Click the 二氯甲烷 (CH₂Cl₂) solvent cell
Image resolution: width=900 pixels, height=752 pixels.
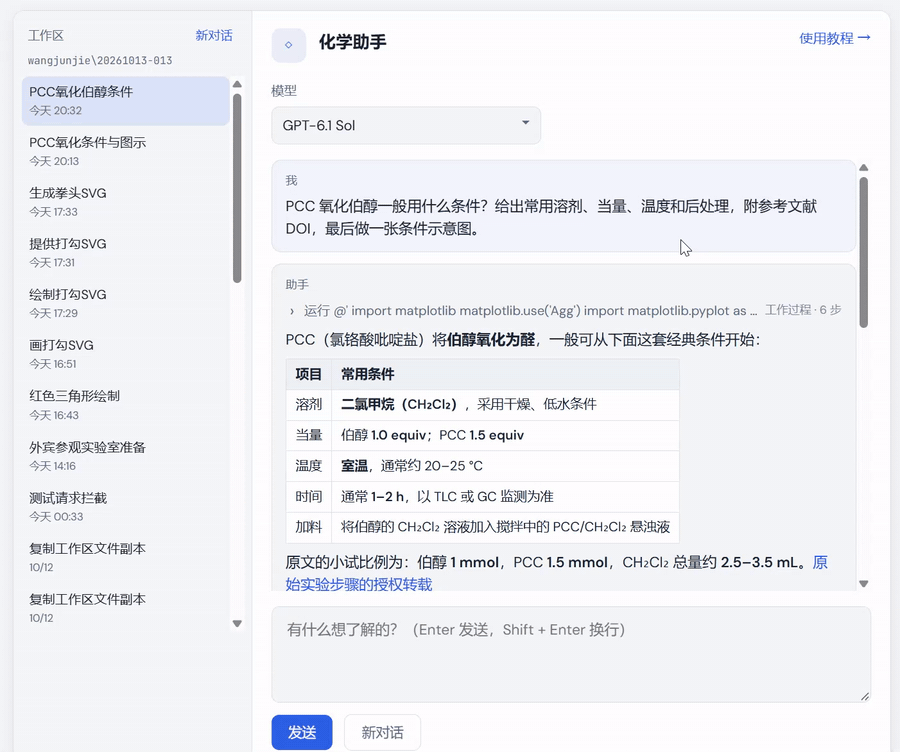coord(505,405)
